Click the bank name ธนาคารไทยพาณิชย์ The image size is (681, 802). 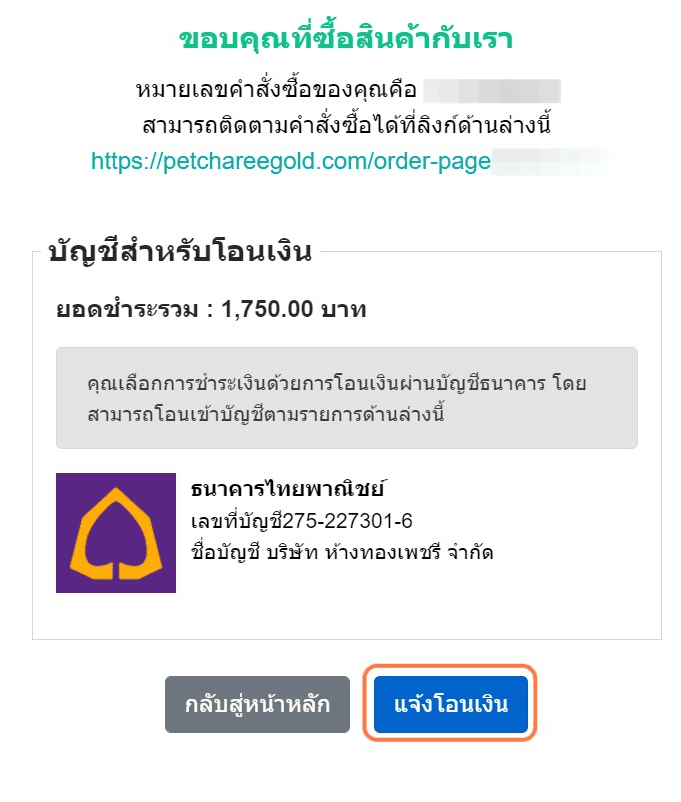tap(288, 488)
